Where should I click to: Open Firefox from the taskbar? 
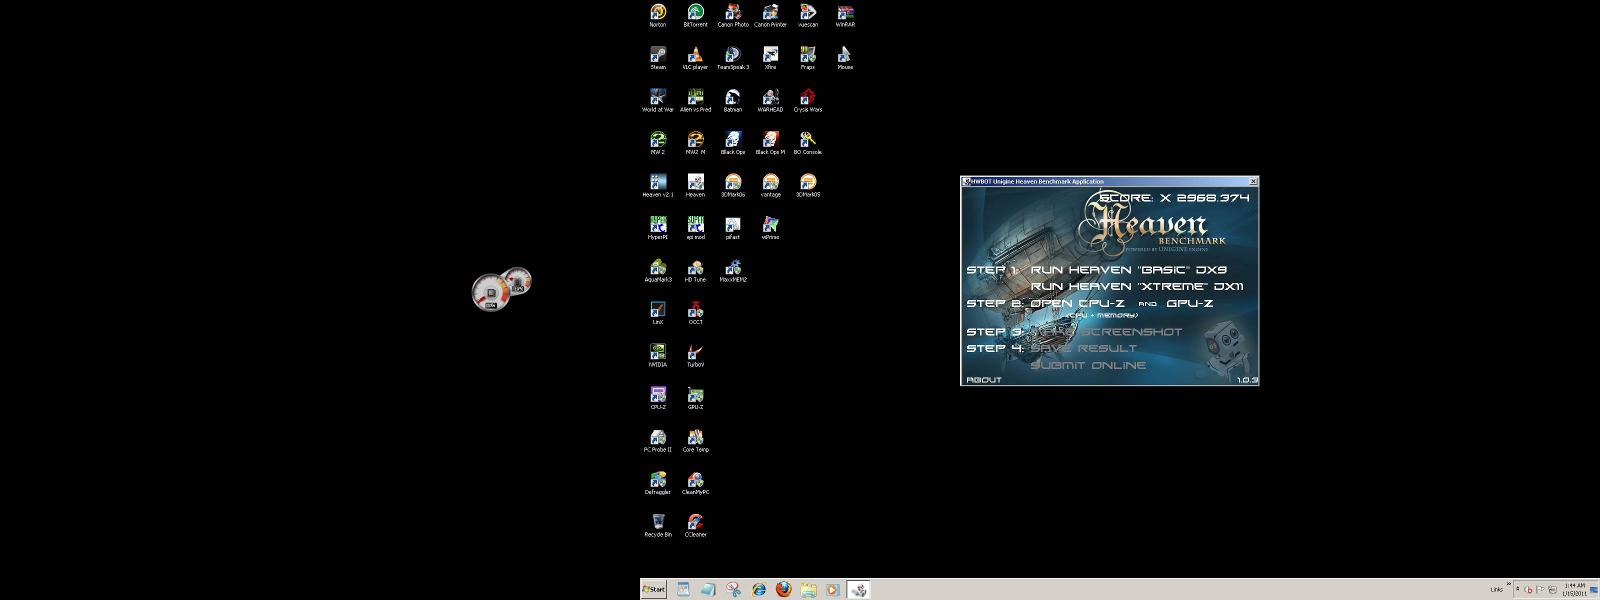coord(783,590)
